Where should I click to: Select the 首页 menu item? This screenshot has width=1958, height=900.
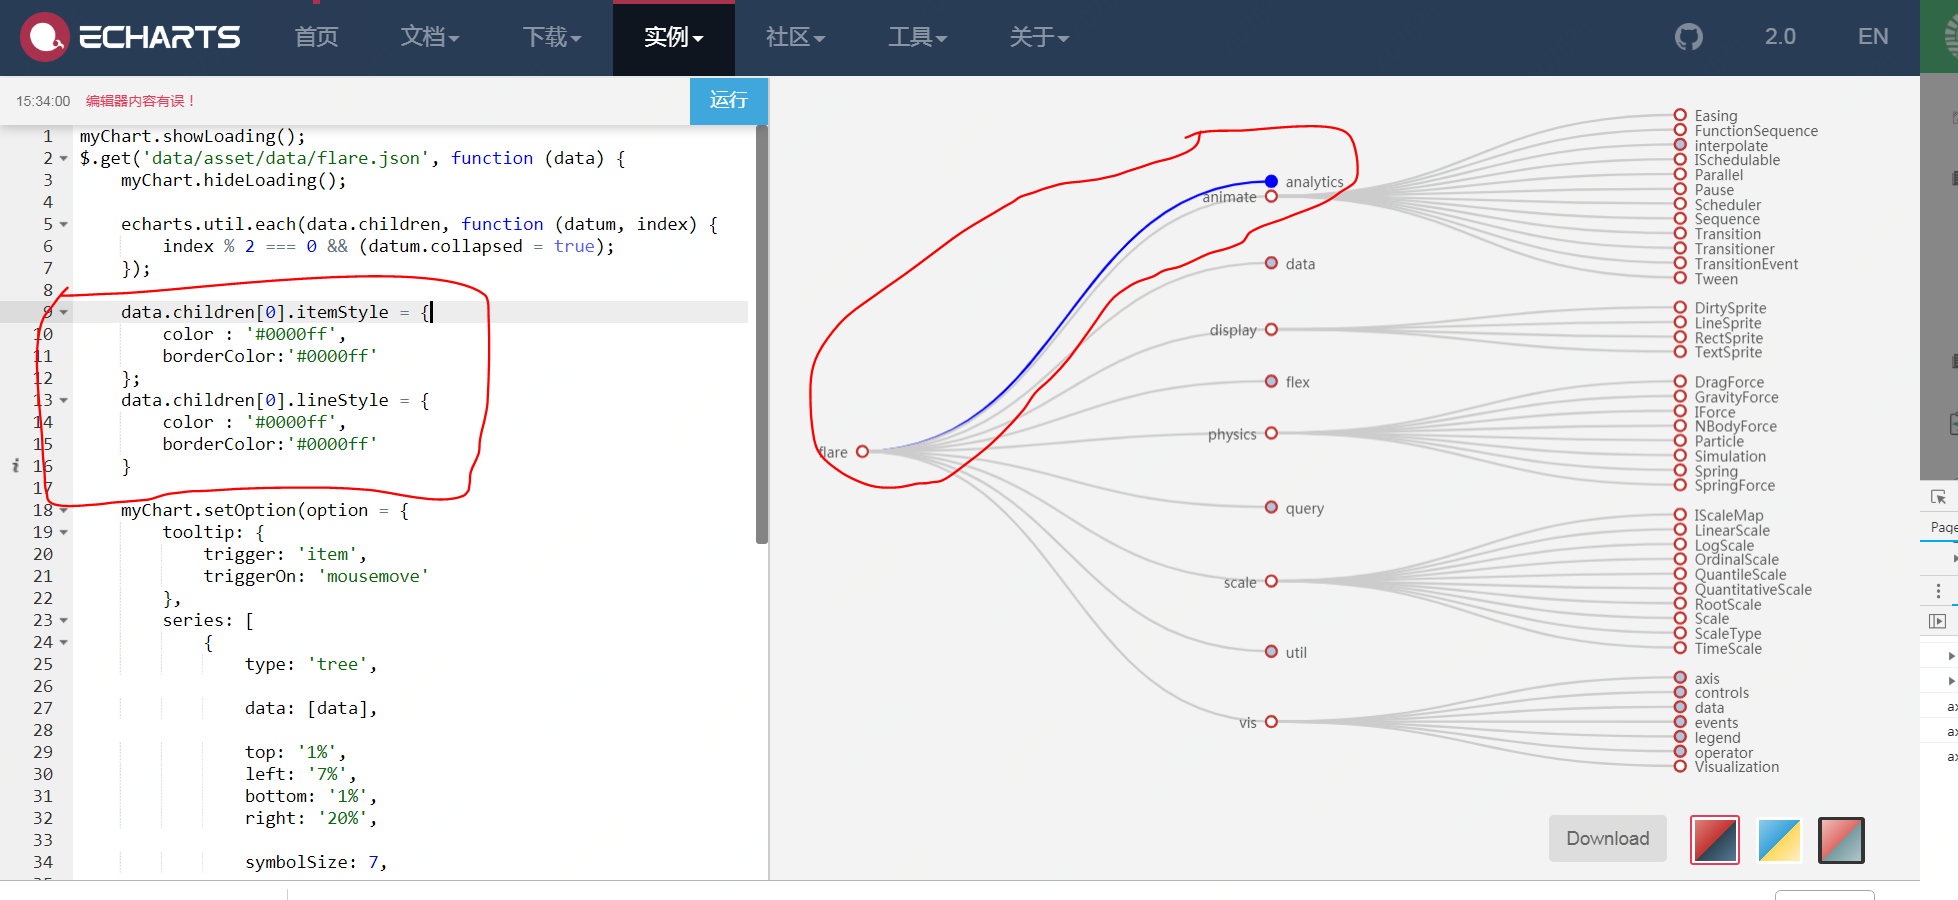pyautogui.click(x=315, y=37)
